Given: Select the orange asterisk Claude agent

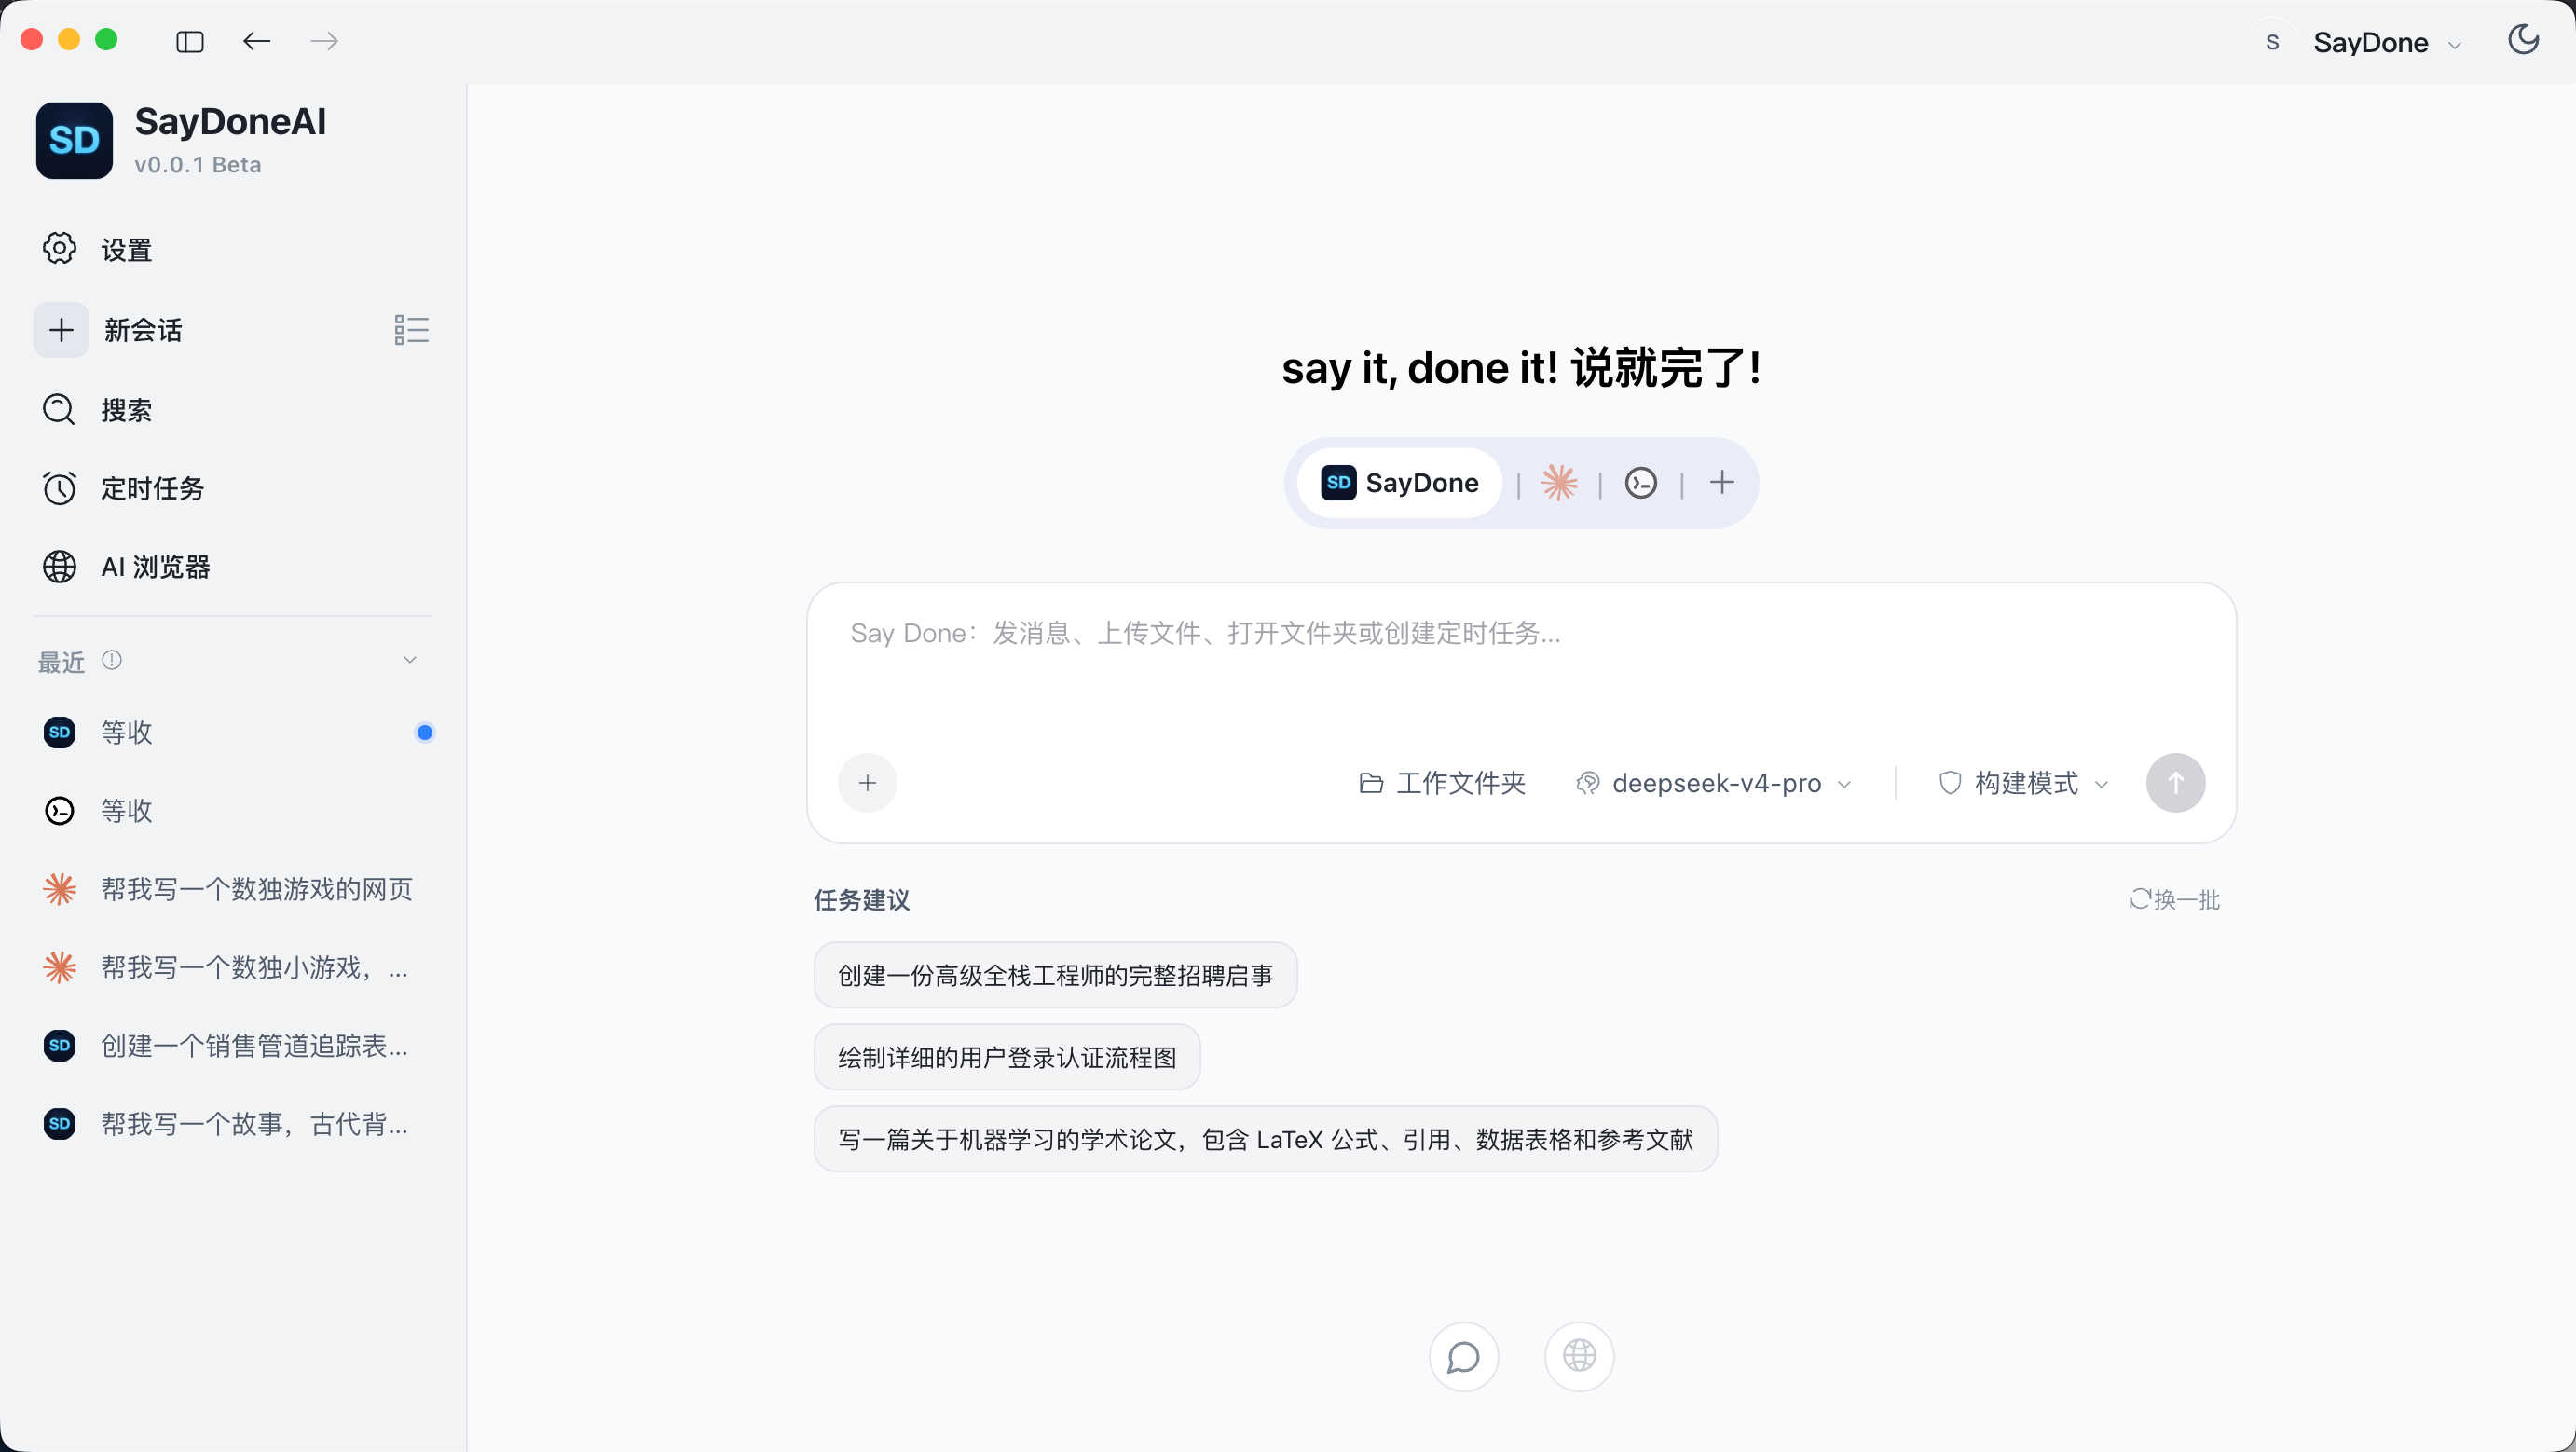Looking at the screenshot, I should (1559, 483).
